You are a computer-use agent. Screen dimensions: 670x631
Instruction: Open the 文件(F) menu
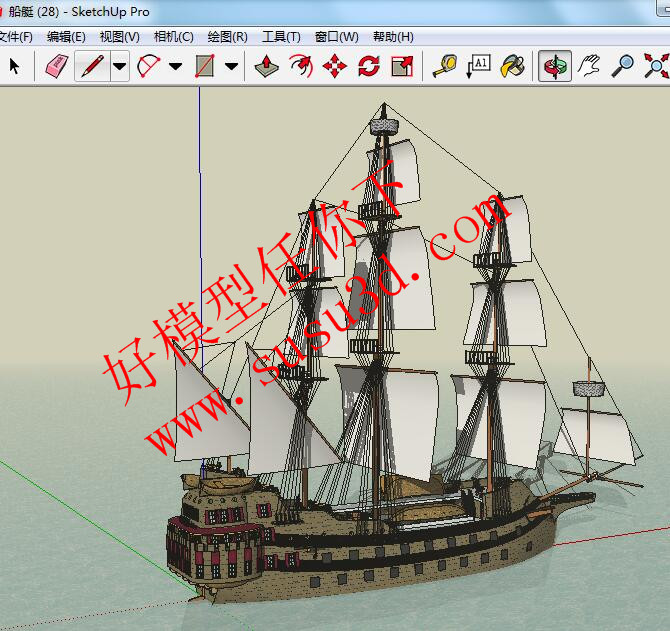pos(16,37)
